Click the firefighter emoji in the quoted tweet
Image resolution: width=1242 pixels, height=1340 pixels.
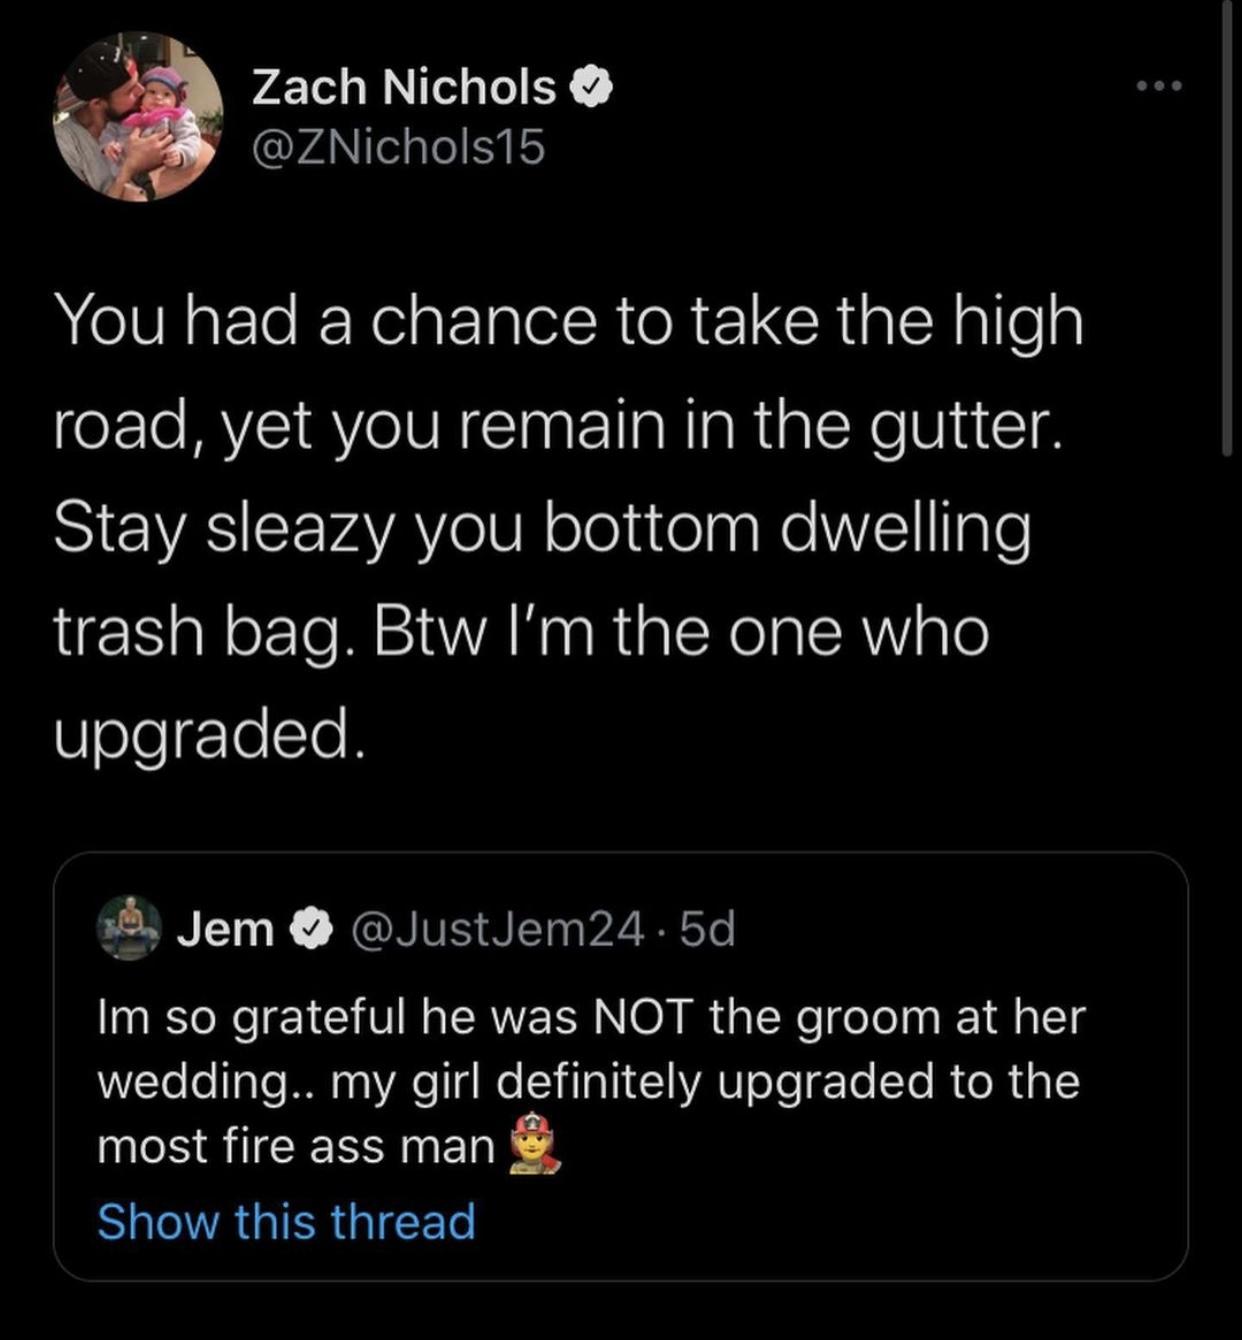click(x=535, y=1144)
